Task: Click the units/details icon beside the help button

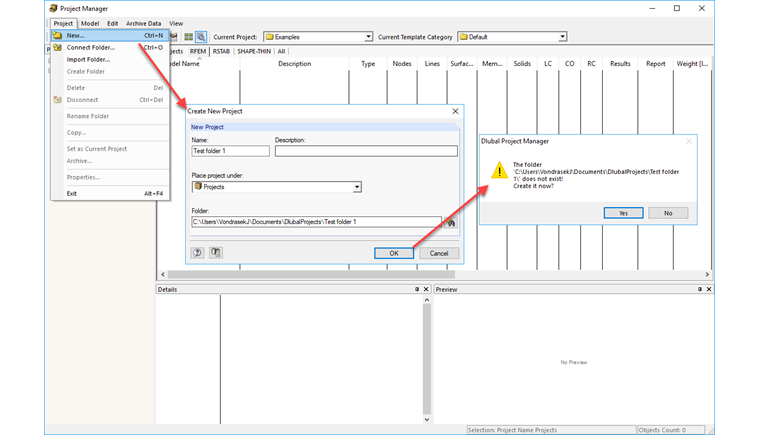Action: pyautogui.click(x=216, y=253)
